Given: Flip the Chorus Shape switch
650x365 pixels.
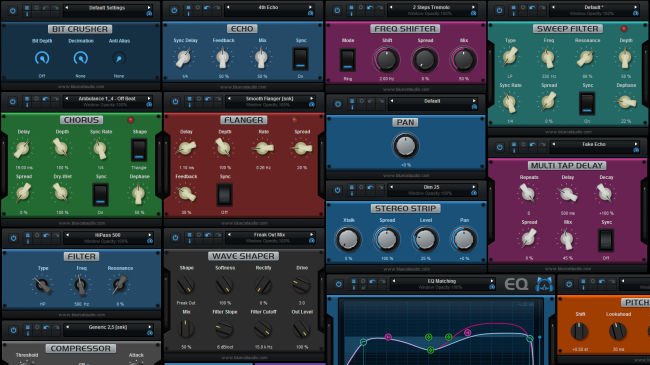Looking at the screenshot, I should click(139, 150).
